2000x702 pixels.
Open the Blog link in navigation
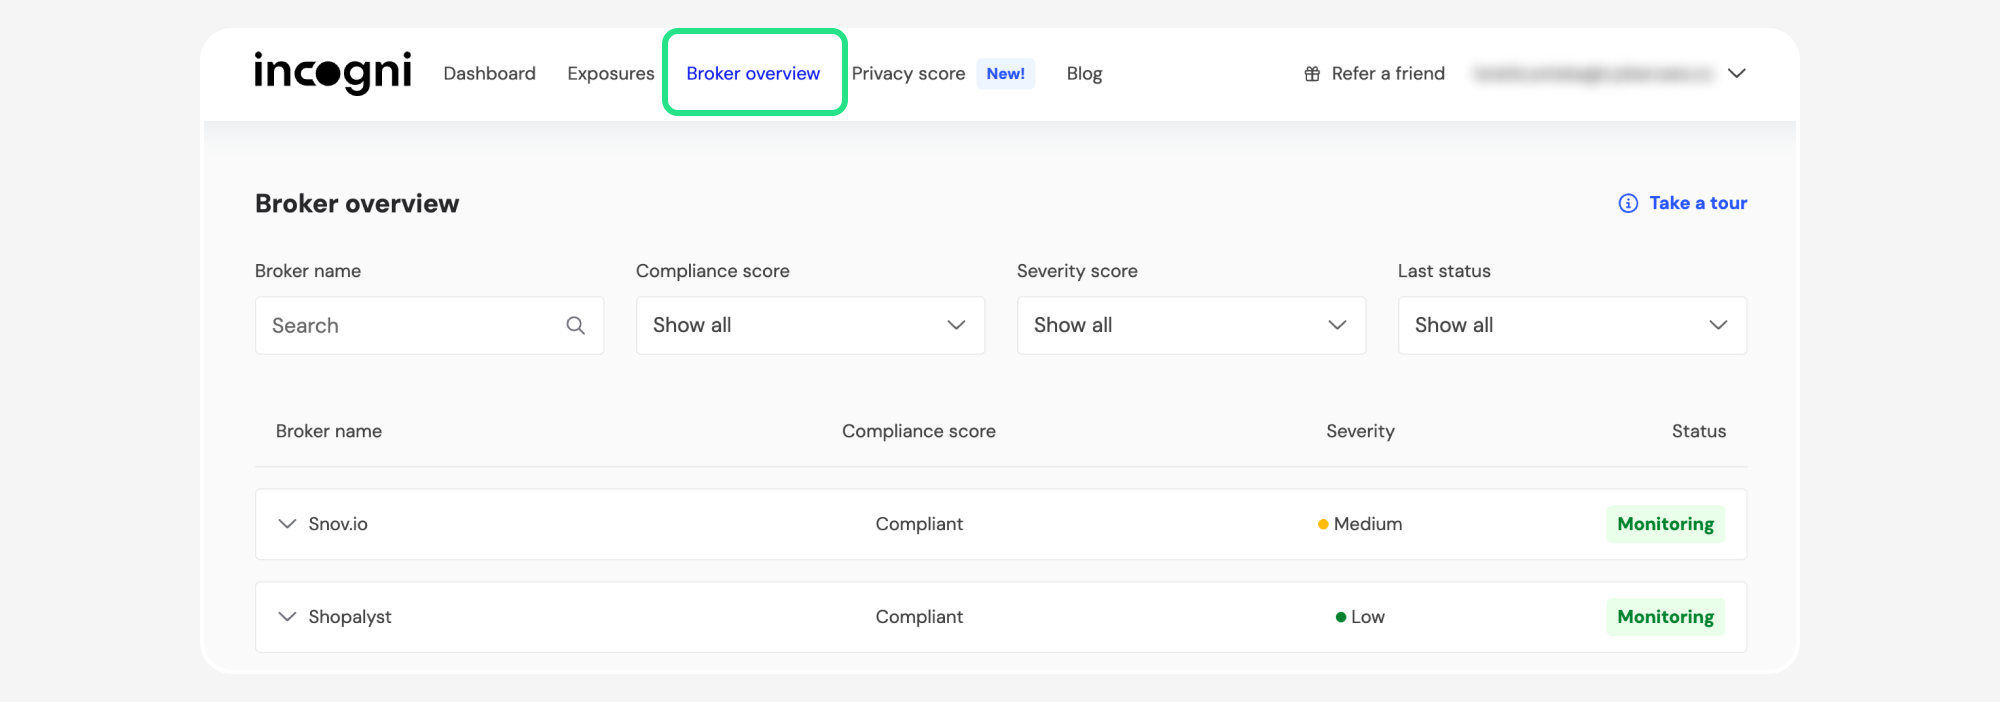click(1084, 73)
